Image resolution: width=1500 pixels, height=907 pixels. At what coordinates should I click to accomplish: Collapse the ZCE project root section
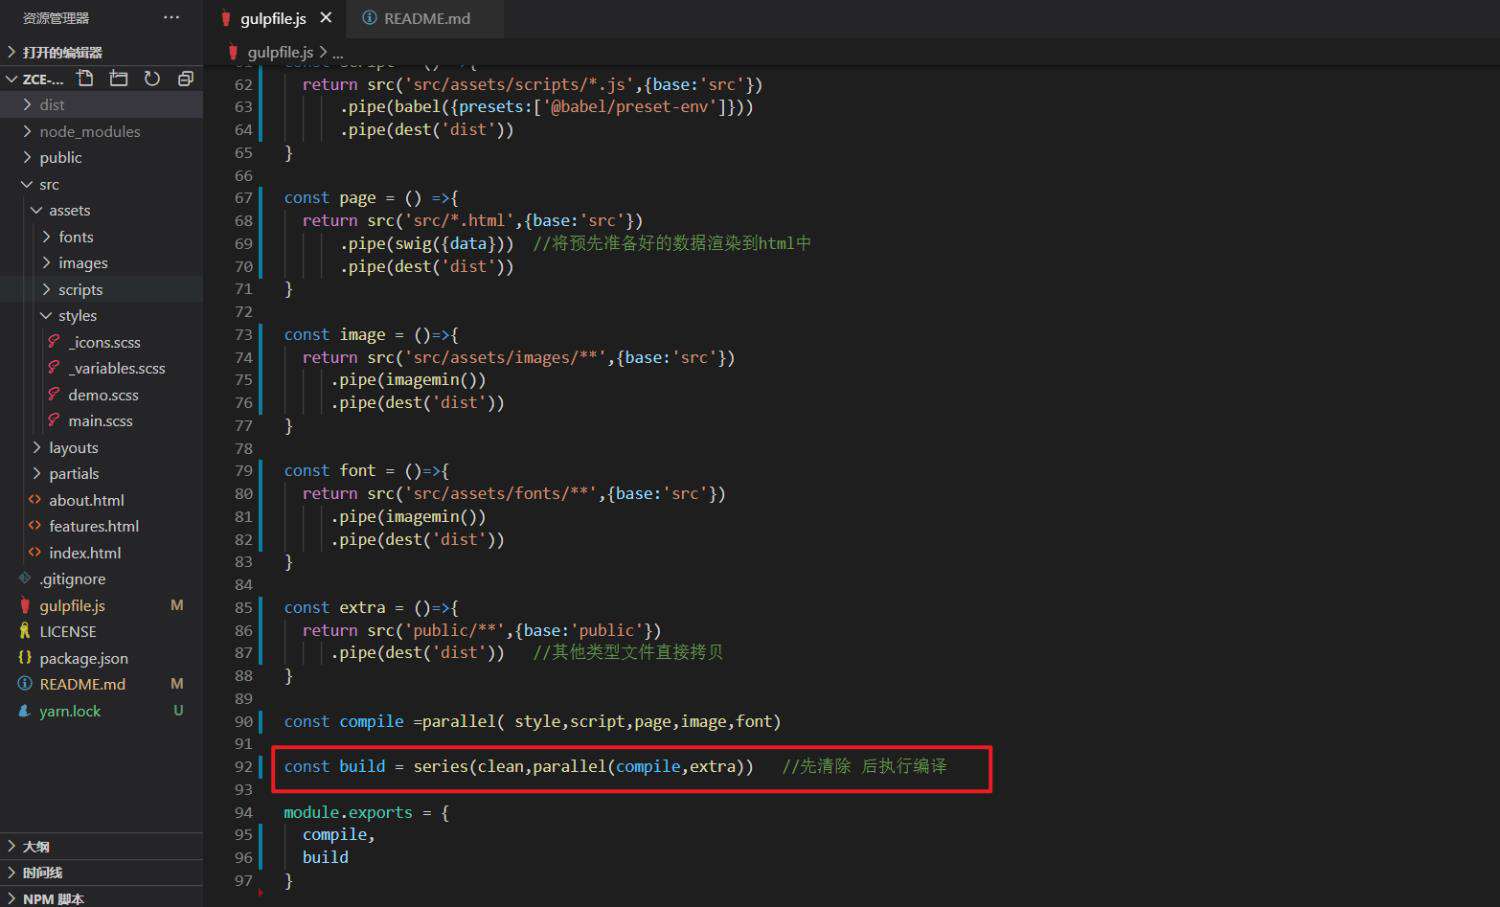click(36, 78)
